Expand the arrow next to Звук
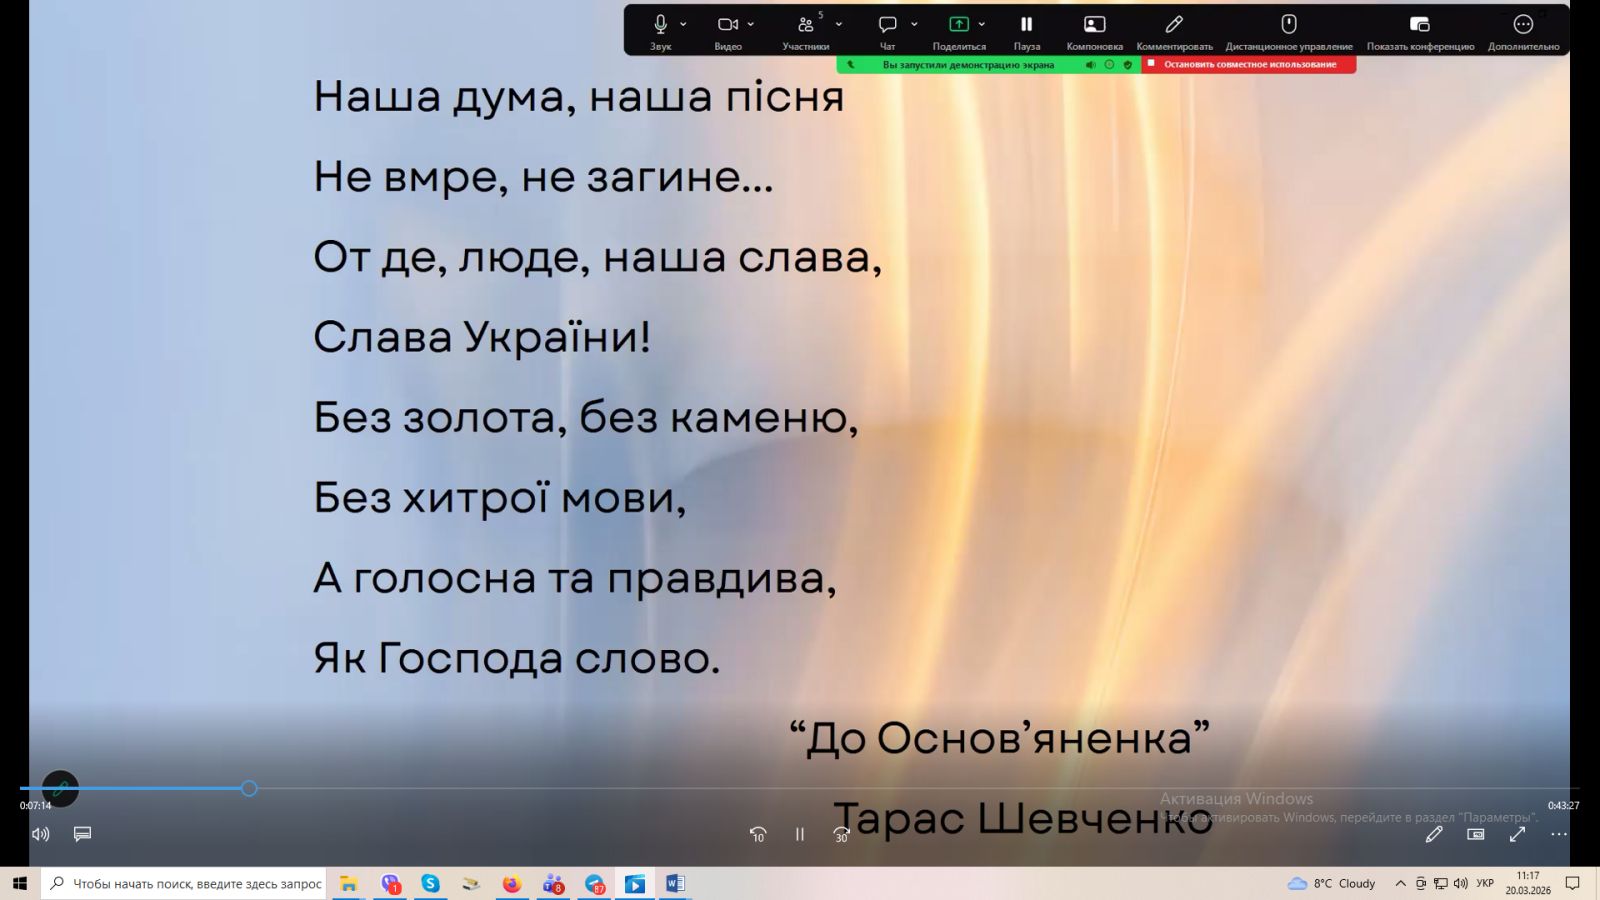This screenshot has width=1600, height=900. coord(683,24)
